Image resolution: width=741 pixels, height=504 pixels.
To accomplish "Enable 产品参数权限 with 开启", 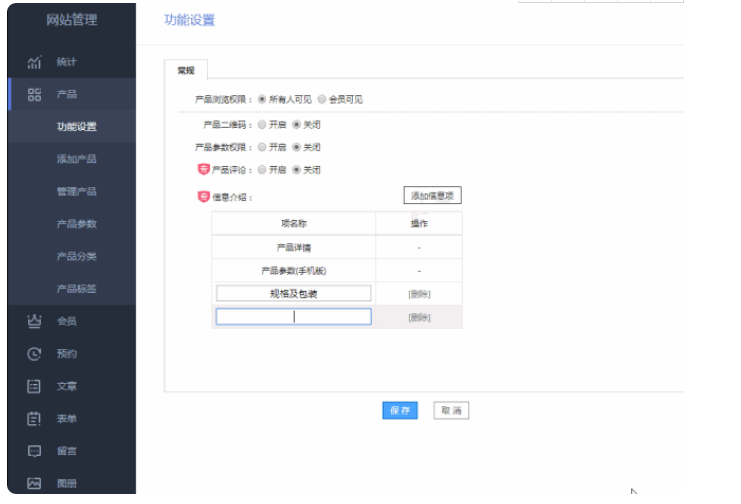I will [262, 148].
